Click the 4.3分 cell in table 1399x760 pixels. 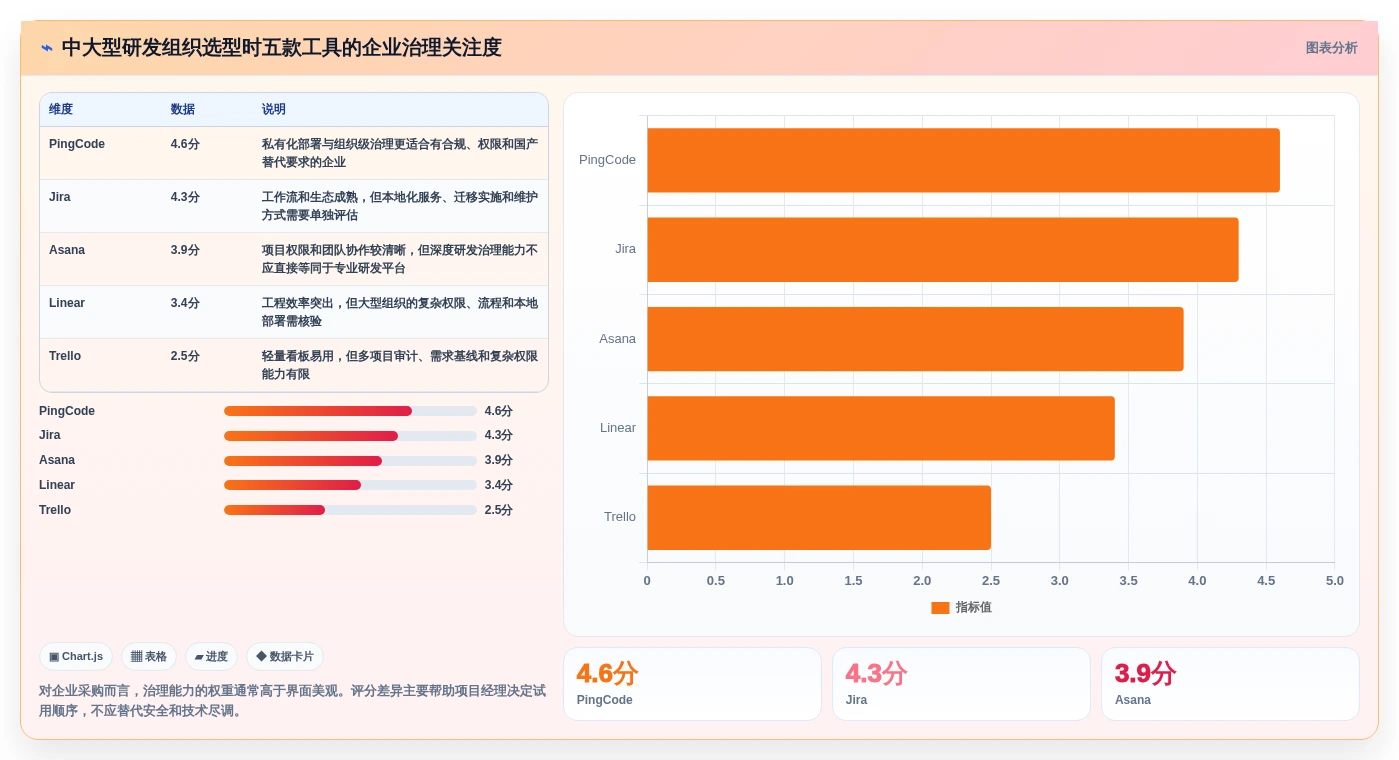(x=185, y=197)
